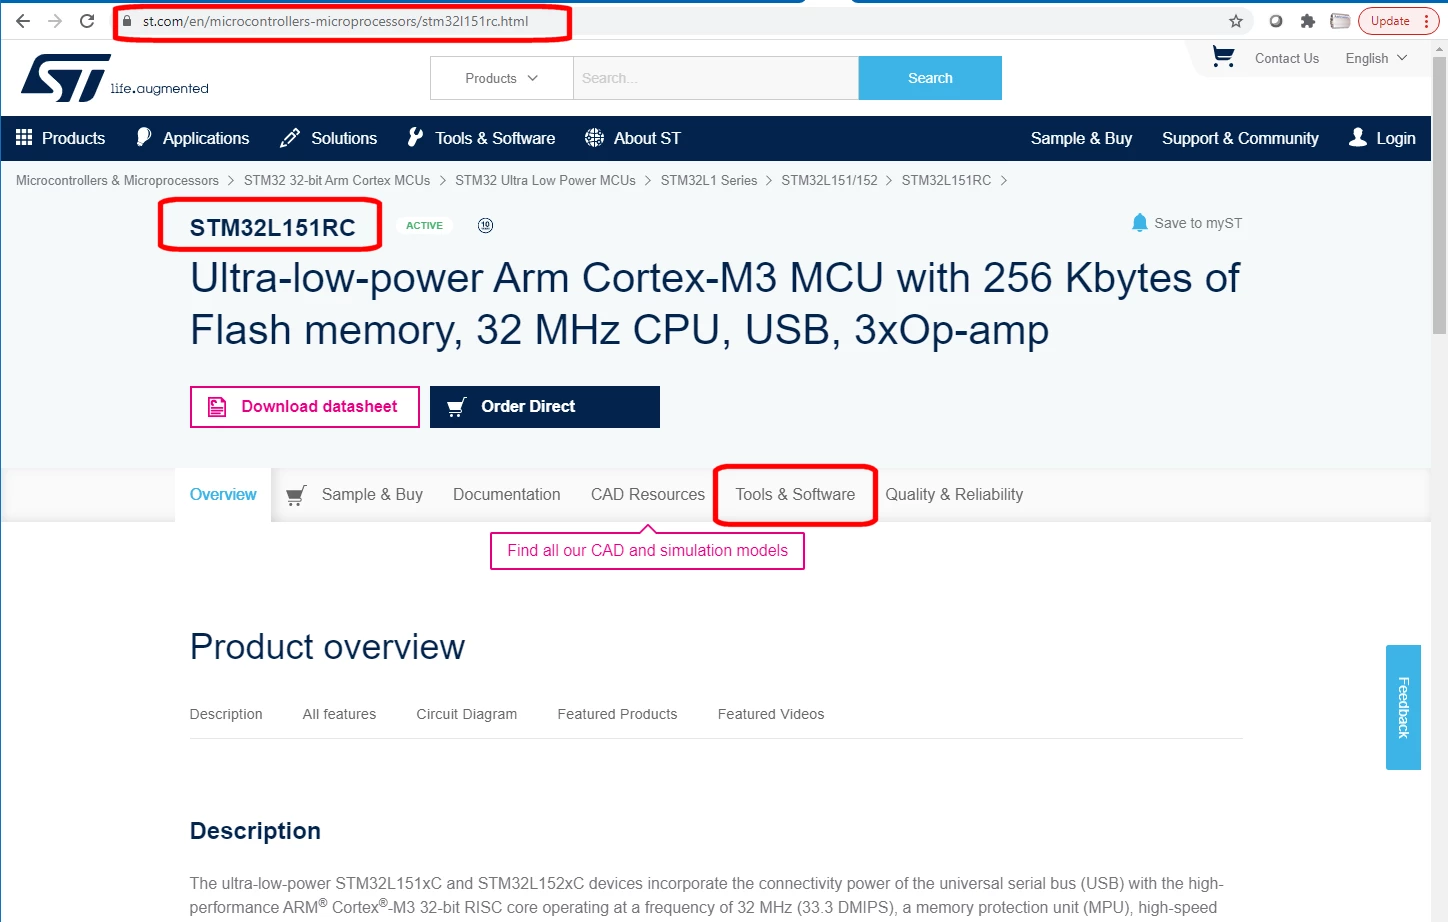Go to STM32 Ultra Low Power MCUs breadcrumb

(x=545, y=180)
